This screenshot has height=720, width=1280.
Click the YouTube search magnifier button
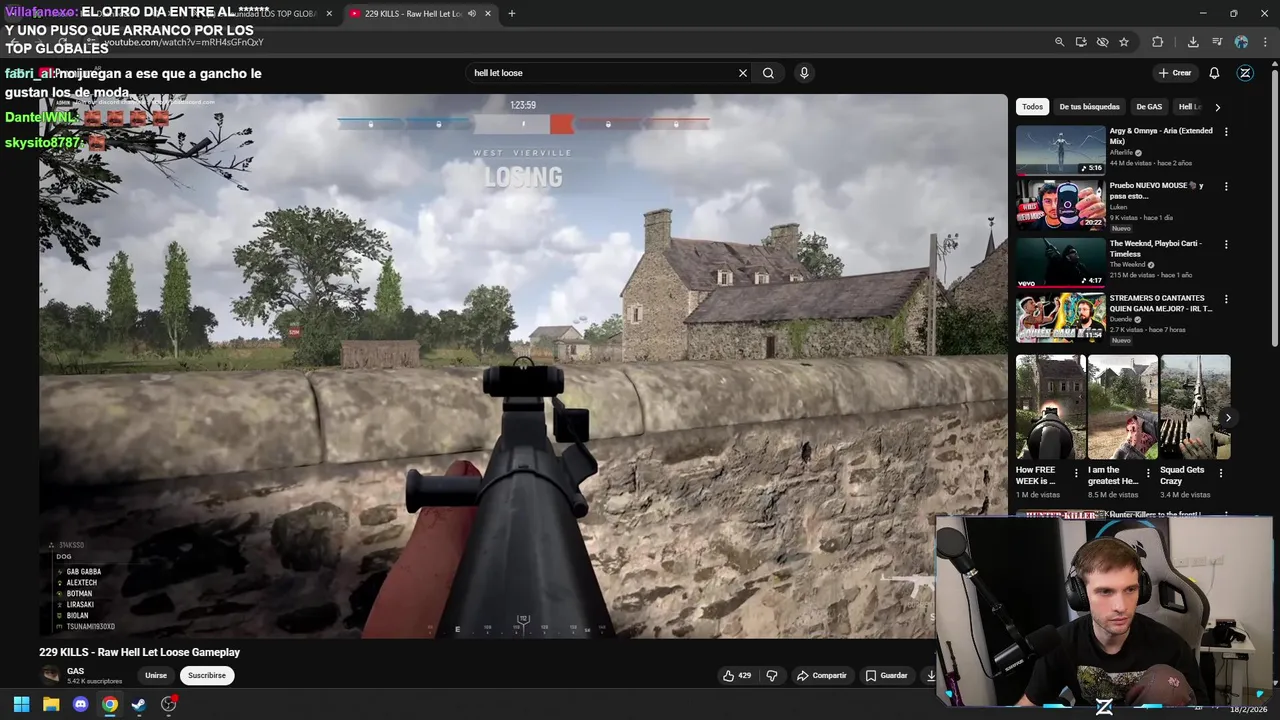pos(768,73)
